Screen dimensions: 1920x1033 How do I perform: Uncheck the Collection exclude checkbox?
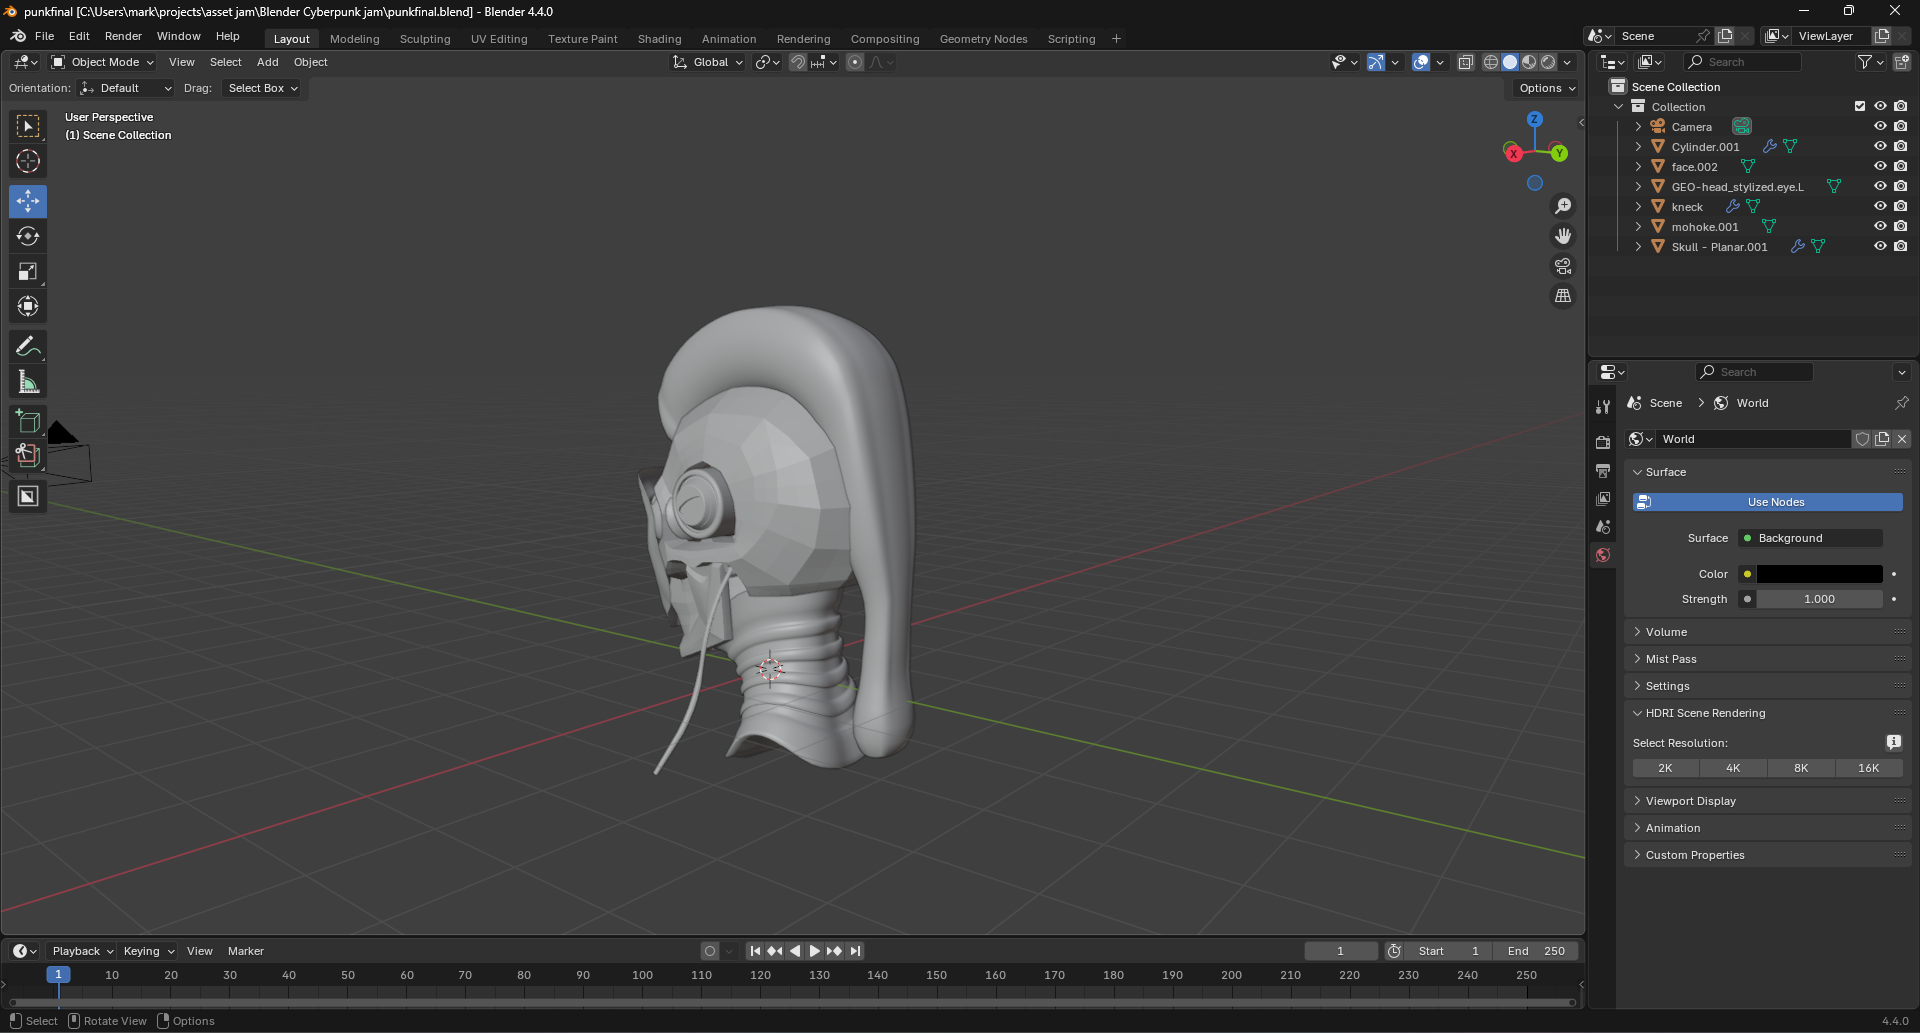(1860, 106)
